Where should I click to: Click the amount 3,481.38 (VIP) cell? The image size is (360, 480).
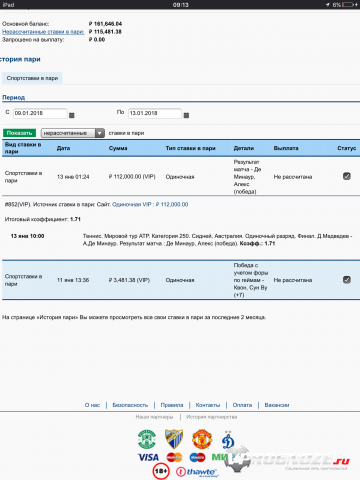tap(129, 280)
